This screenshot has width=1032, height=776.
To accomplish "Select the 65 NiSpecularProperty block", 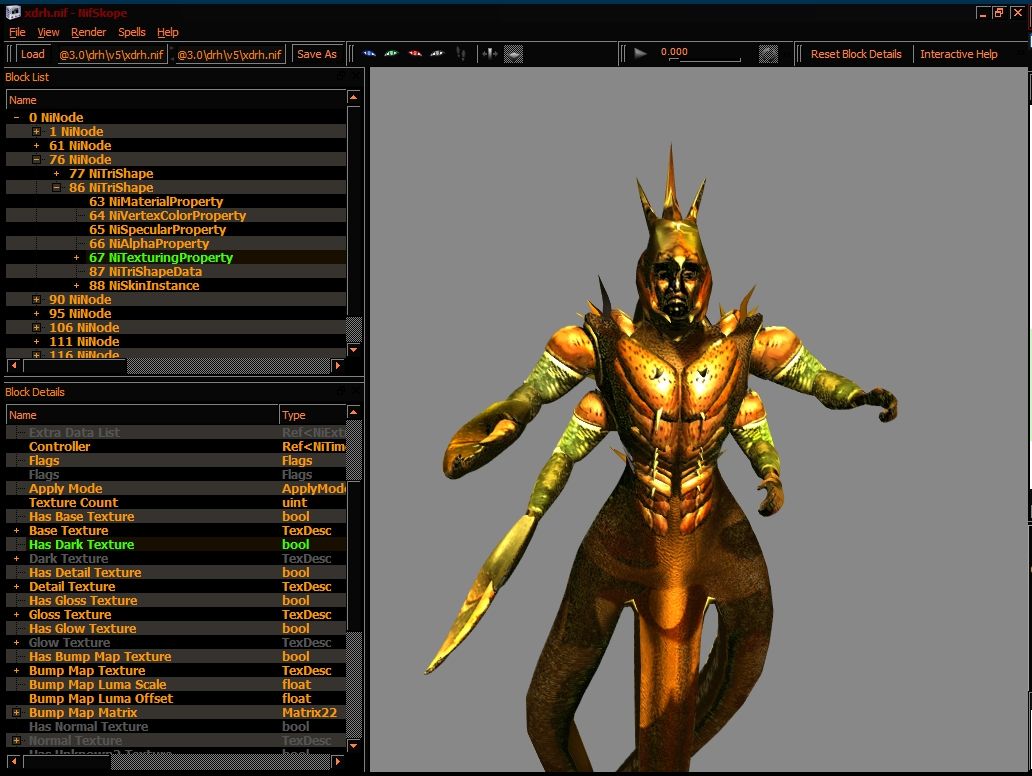I will coord(157,230).
